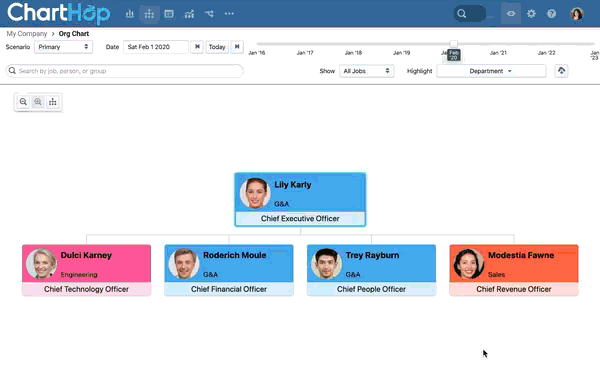The height and width of the screenshot is (374, 600).
Task: Click Jan '16 on the timeline
Action: [x=256, y=53]
